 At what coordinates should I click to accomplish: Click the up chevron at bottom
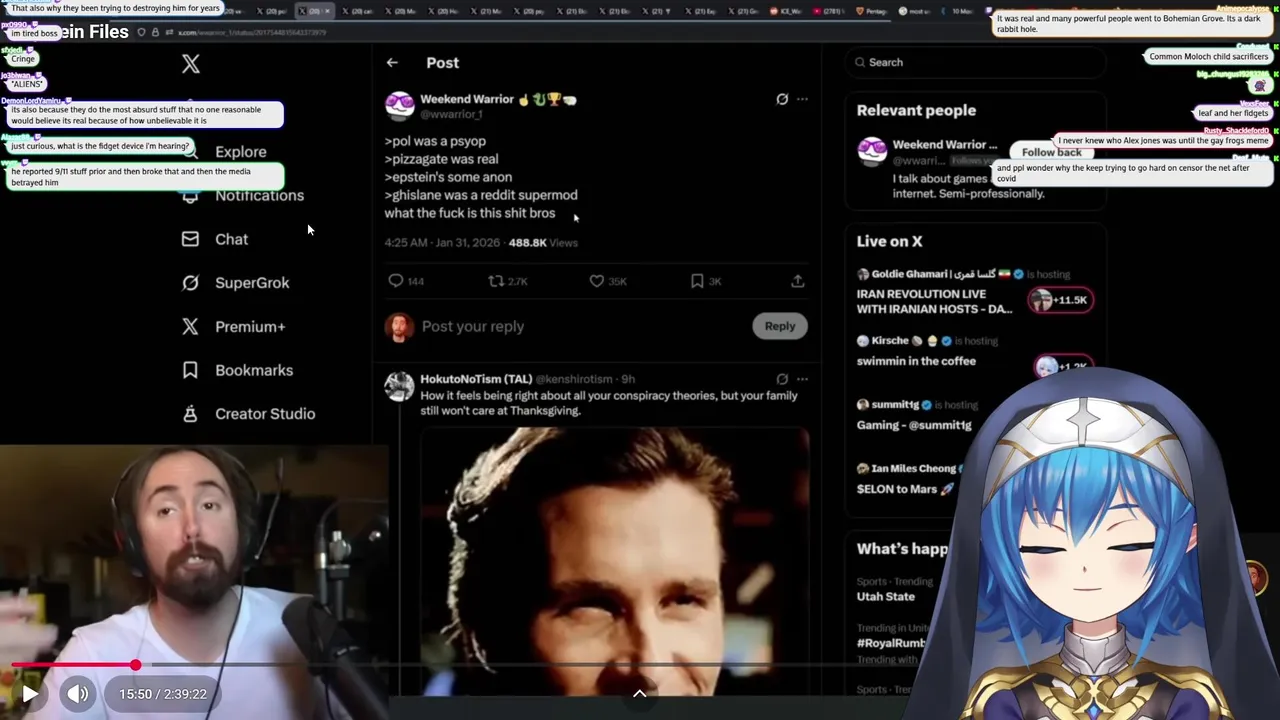tap(640, 693)
